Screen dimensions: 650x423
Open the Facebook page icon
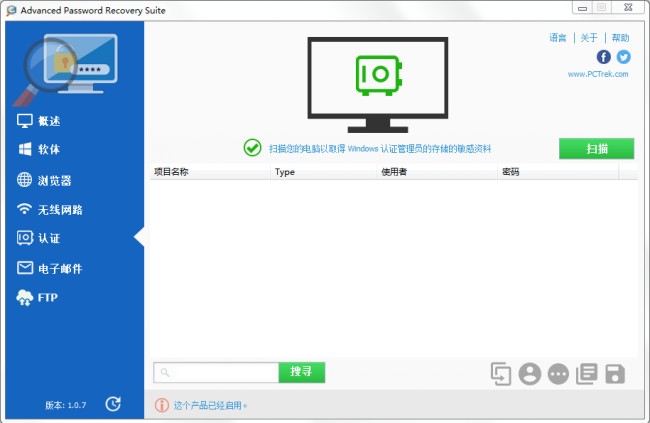(x=604, y=57)
